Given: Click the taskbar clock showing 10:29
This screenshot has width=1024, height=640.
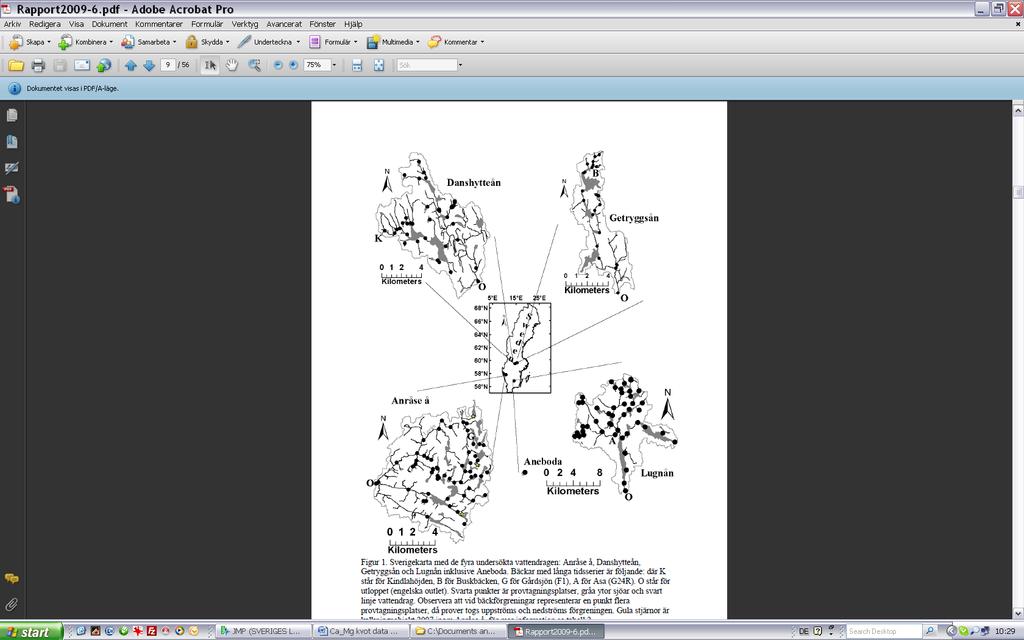Looking at the screenshot, I should coord(1005,632).
